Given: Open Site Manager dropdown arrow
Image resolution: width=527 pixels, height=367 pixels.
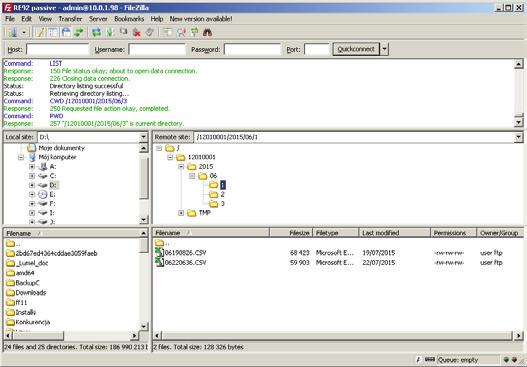Looking at the screenshot, I should click(x=24, y=32).
